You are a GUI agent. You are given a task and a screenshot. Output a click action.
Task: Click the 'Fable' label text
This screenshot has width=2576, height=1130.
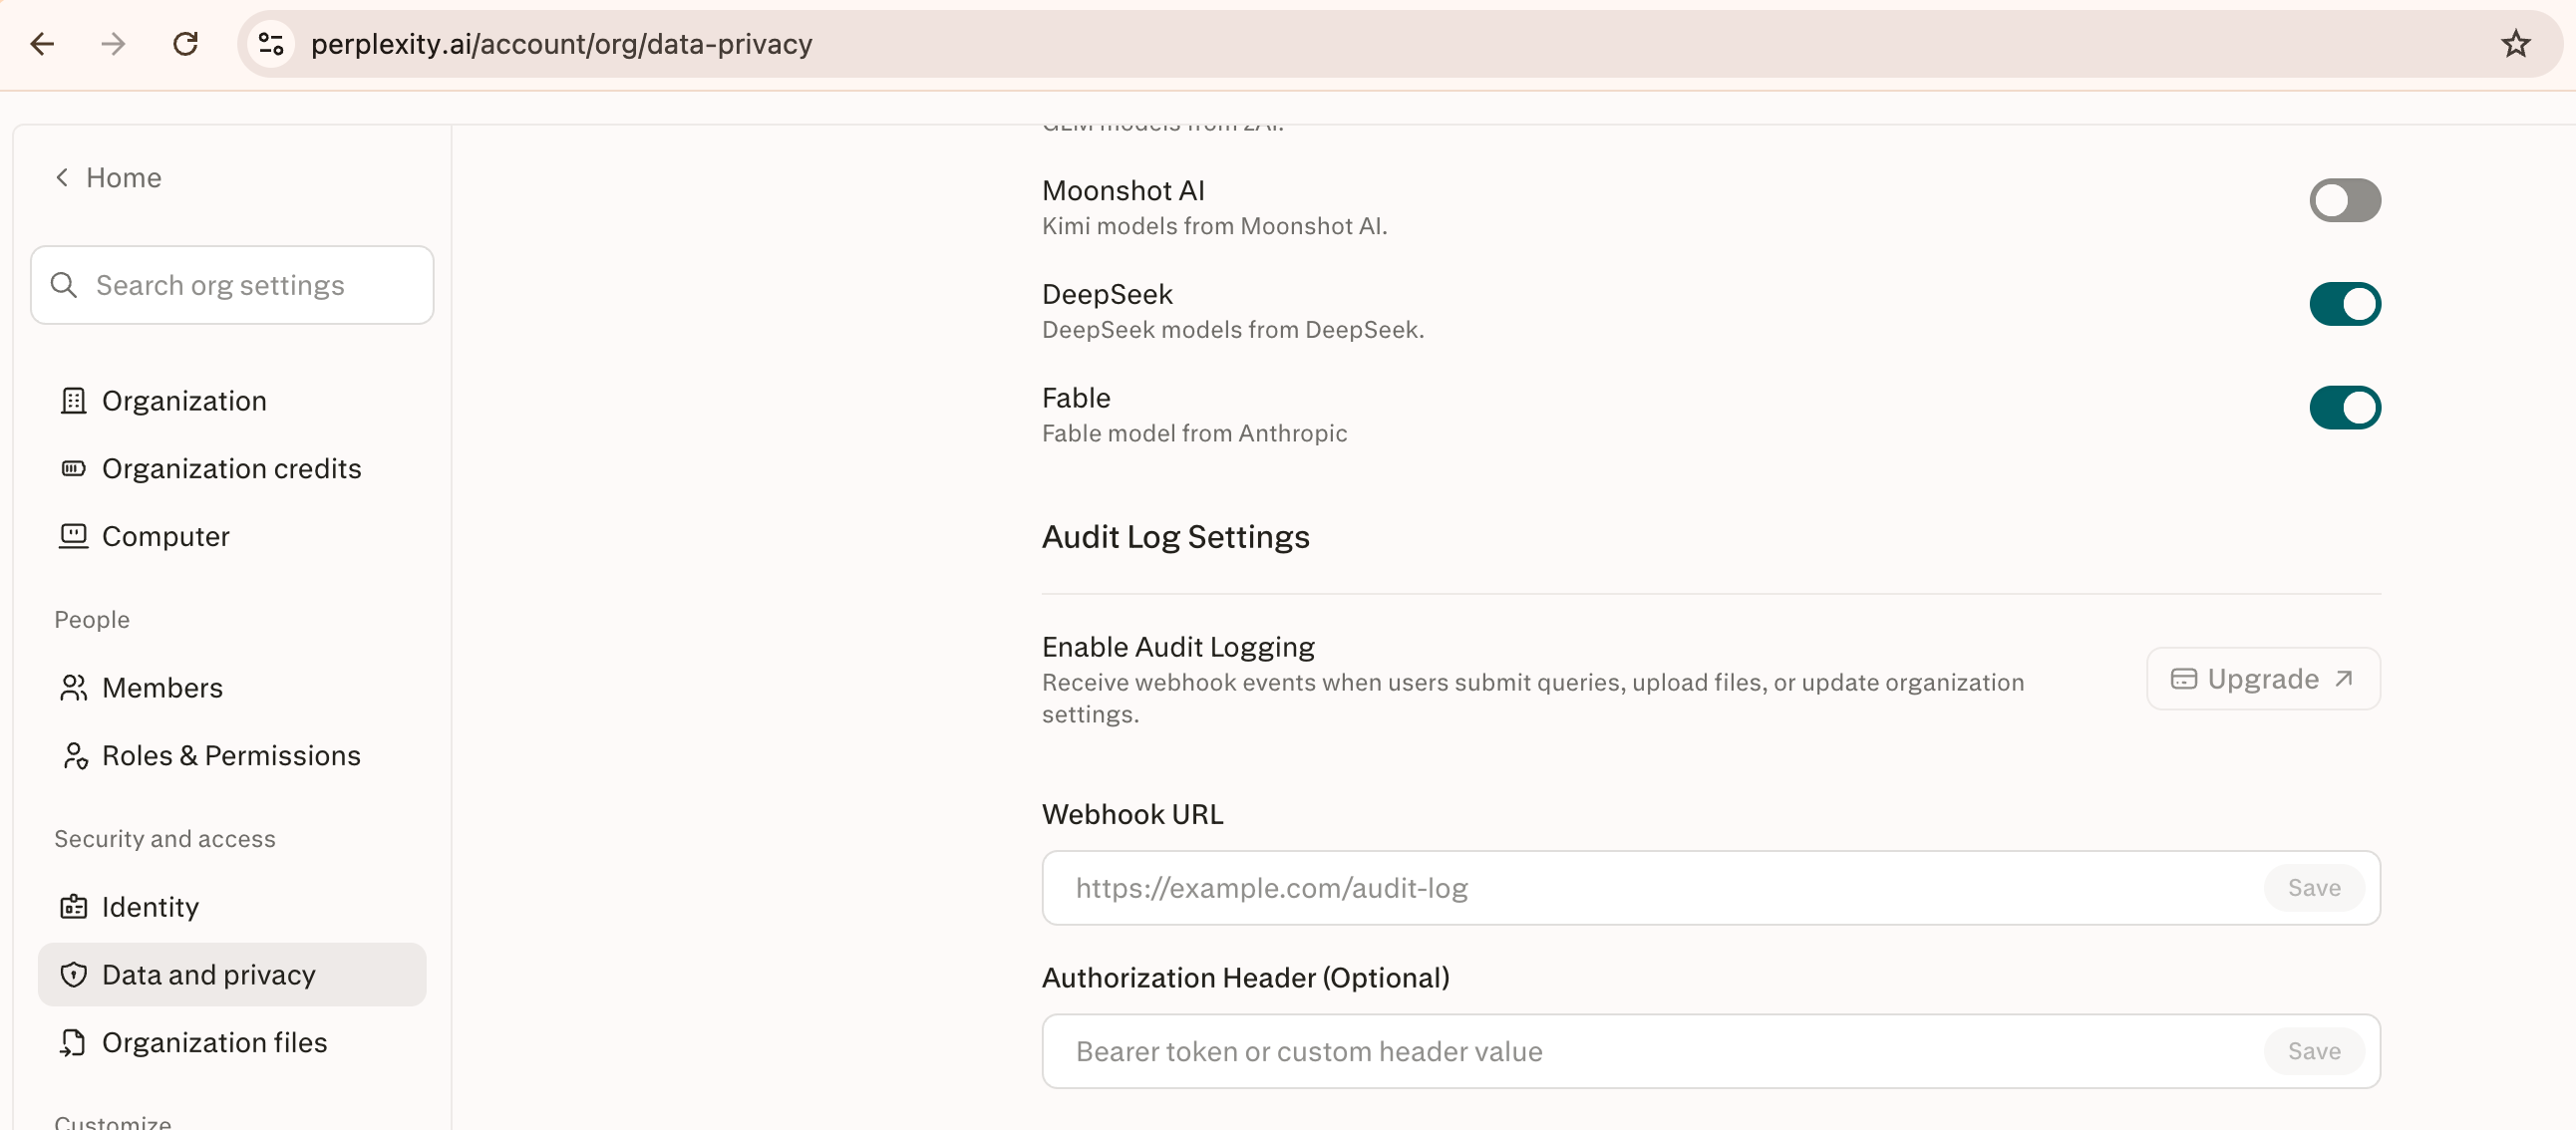[1076, 398]
